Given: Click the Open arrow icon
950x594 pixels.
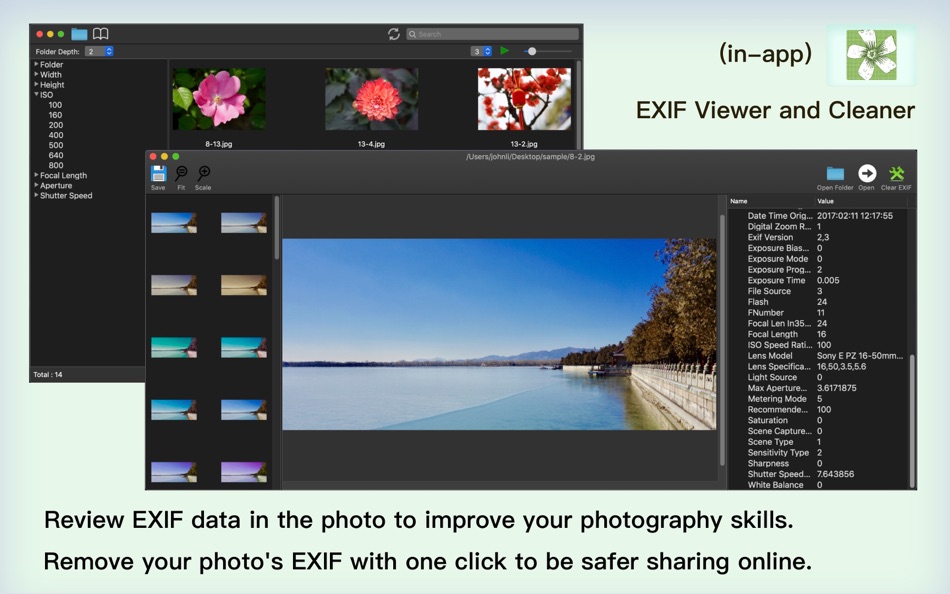Looking at the screenshot, I should (x=867, y=173).
